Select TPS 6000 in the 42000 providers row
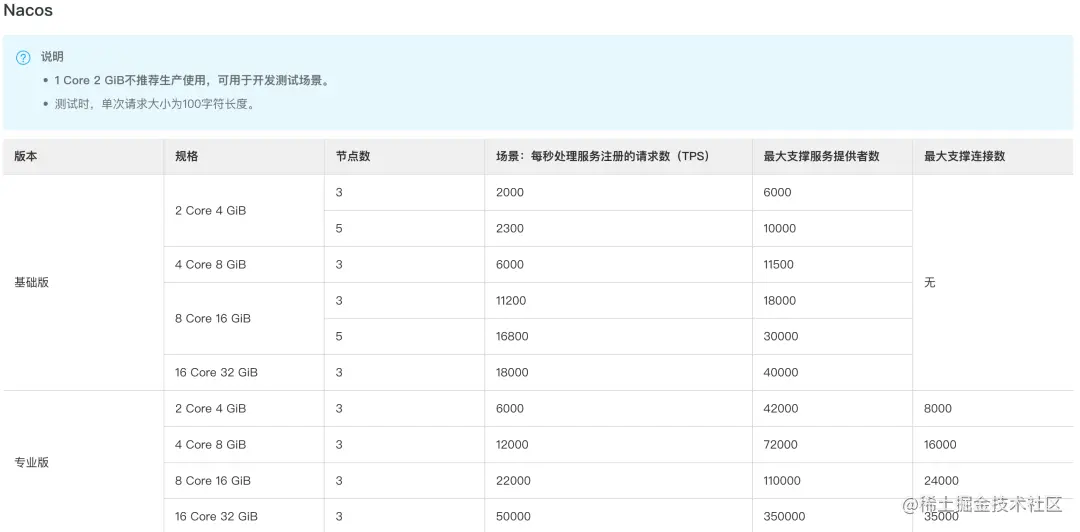This screenshot has height=532, width=1080. pos(510,409)
